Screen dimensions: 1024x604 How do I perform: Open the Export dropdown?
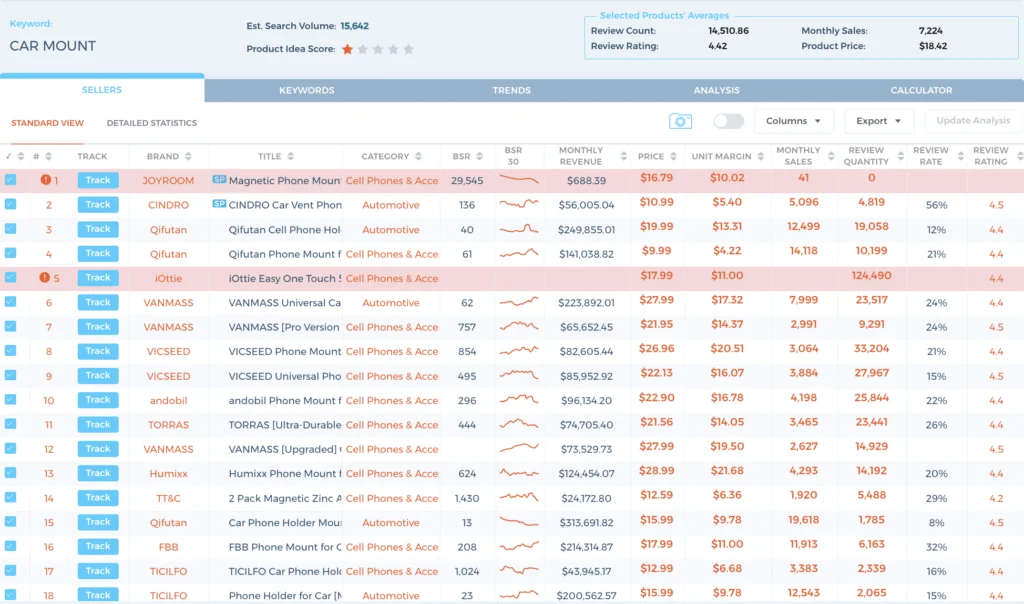tap(879, 121)
